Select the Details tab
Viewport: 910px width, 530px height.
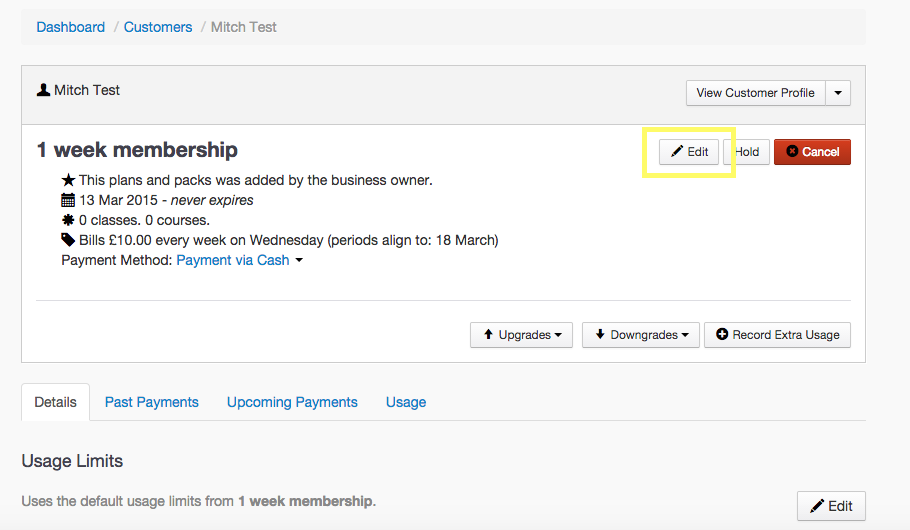tap(55, 402)
